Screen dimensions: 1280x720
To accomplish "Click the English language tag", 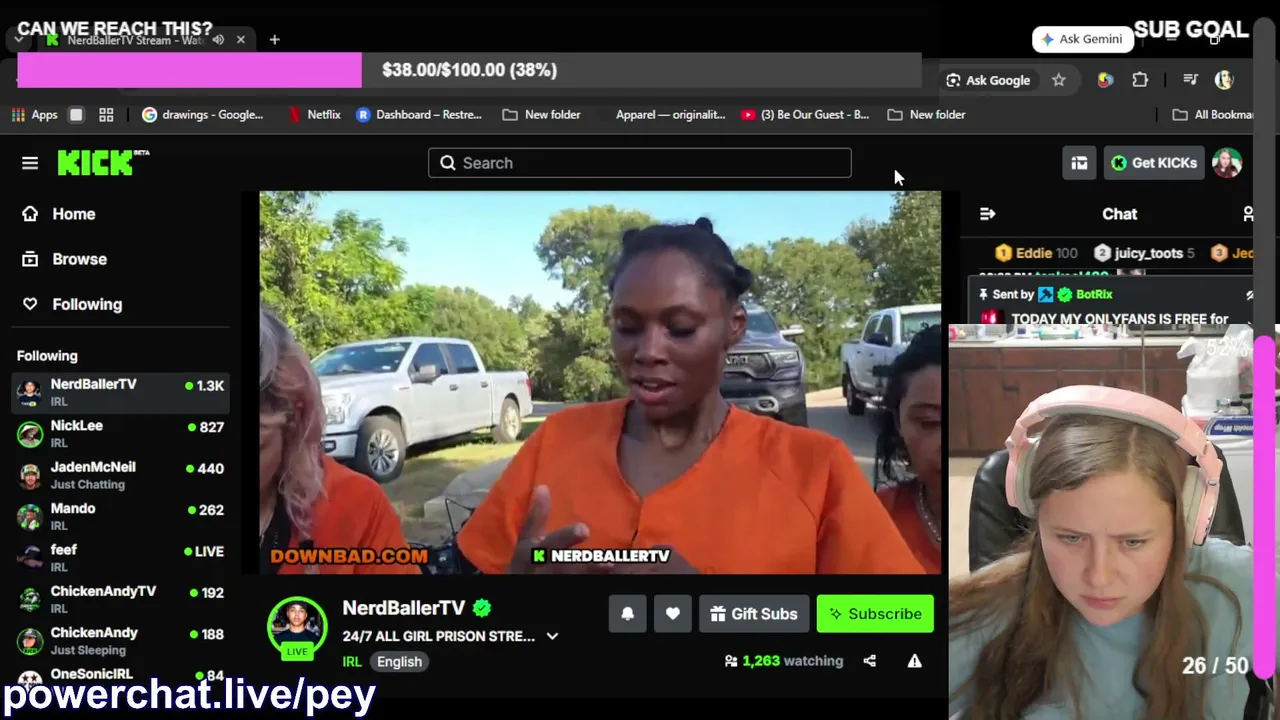I will pos(399,662).
